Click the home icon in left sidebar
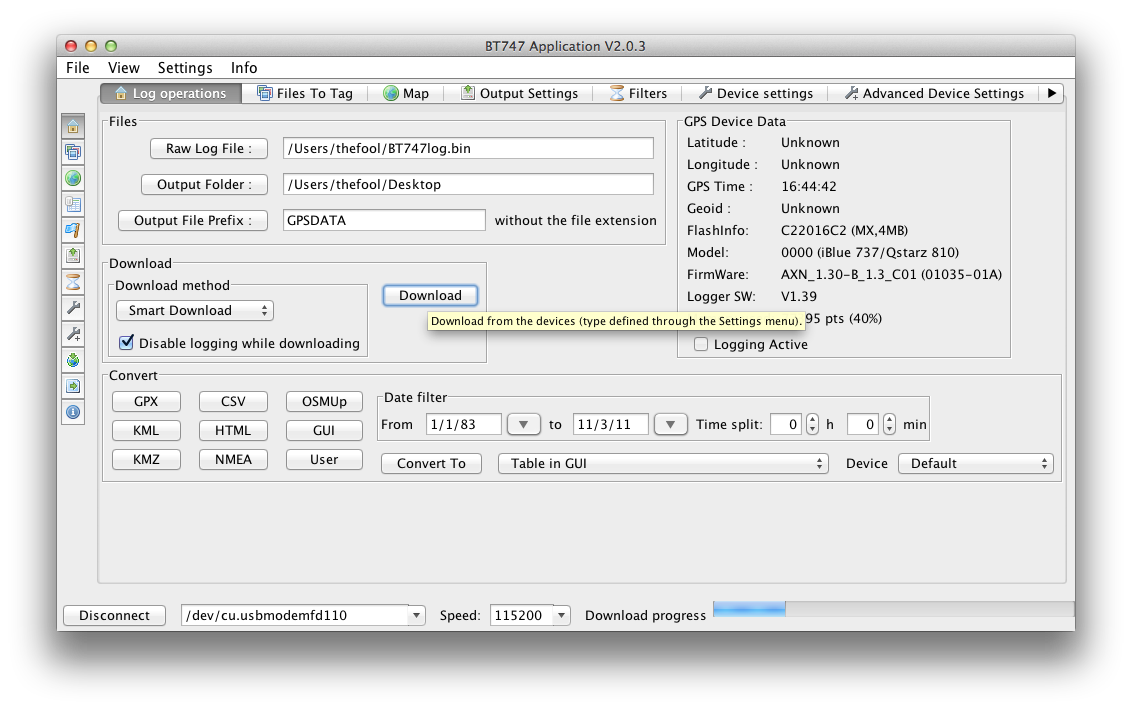Viewport: 1132px width, 710px height. pos(73,126)
